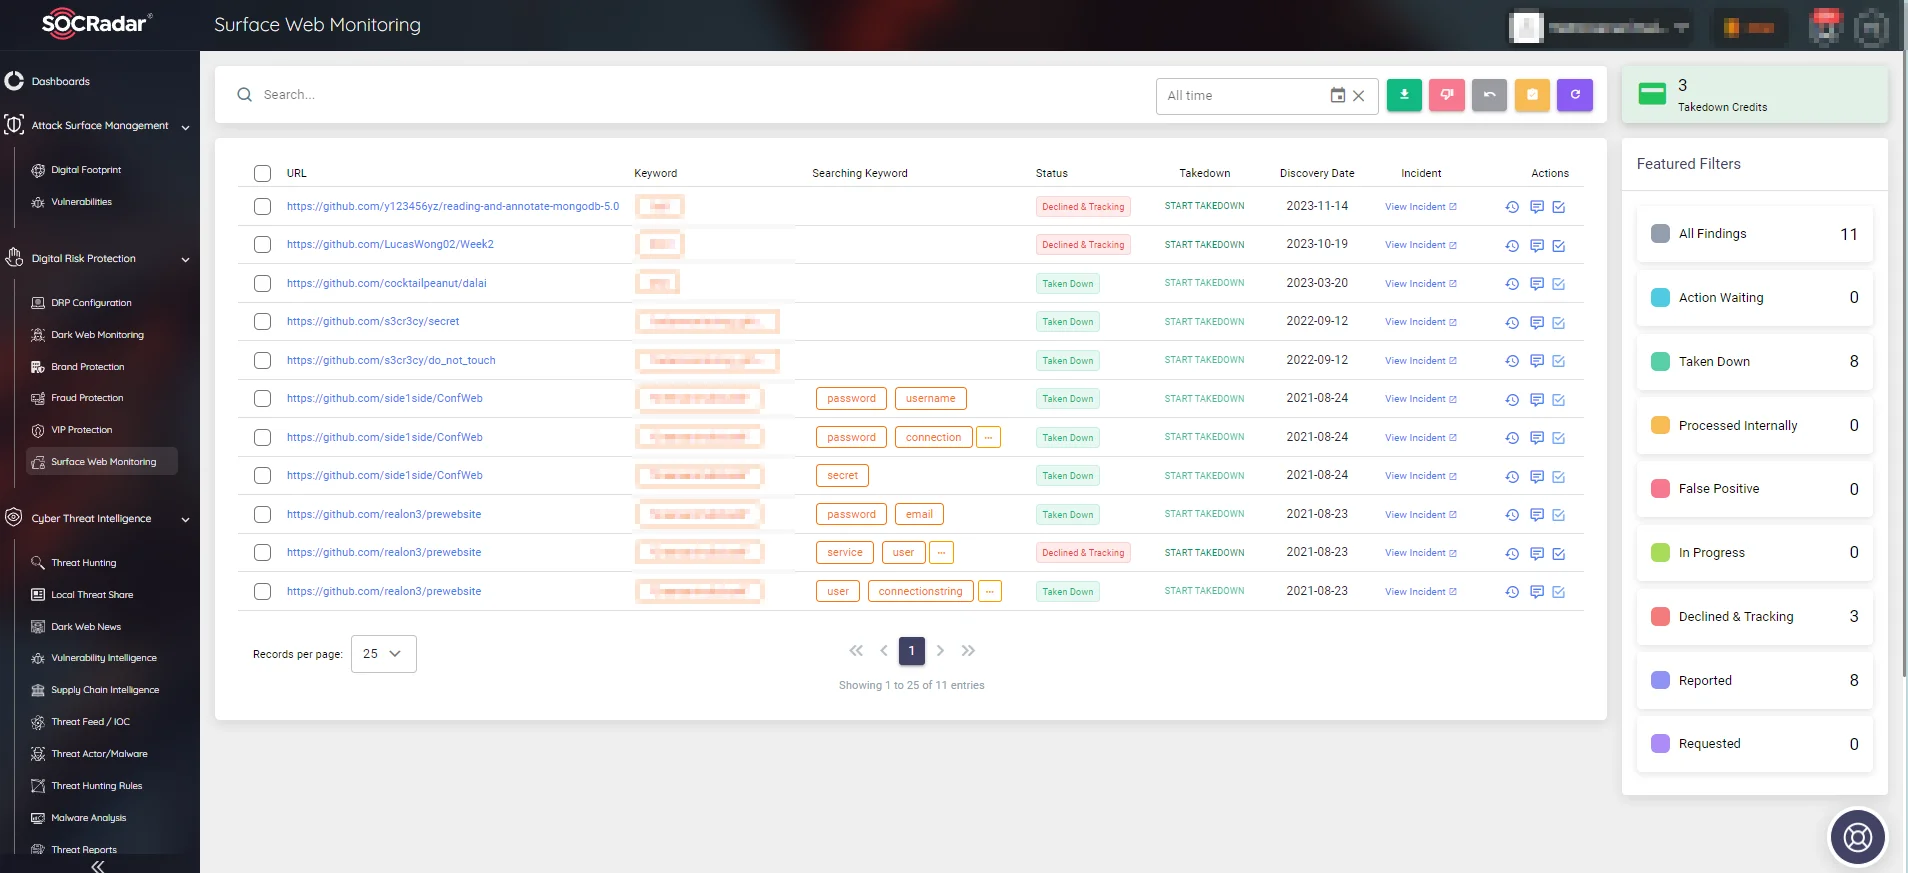Expand more keywords after the 'connectionstring' tag
The width and height of the screenshot is (1908, 873).
tap(990, 591)
